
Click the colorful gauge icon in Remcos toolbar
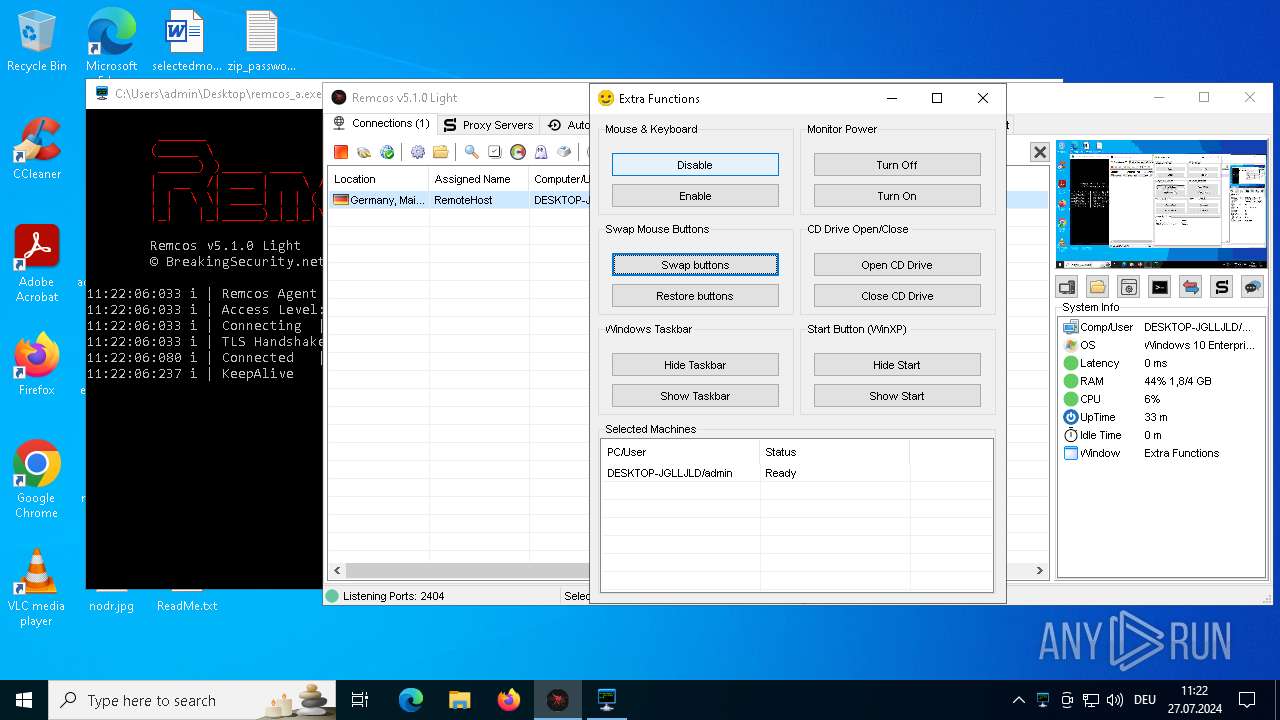click(x=518, y=152)
